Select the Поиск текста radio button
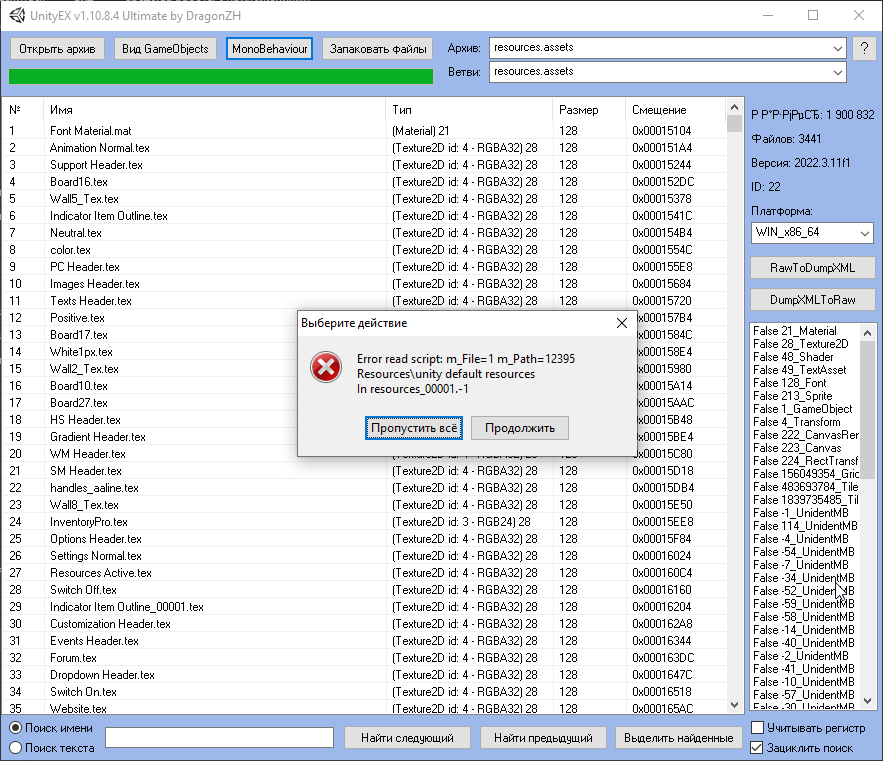Image resolution: width=883 pixels, height=761 pixels. tap(16, 747)
